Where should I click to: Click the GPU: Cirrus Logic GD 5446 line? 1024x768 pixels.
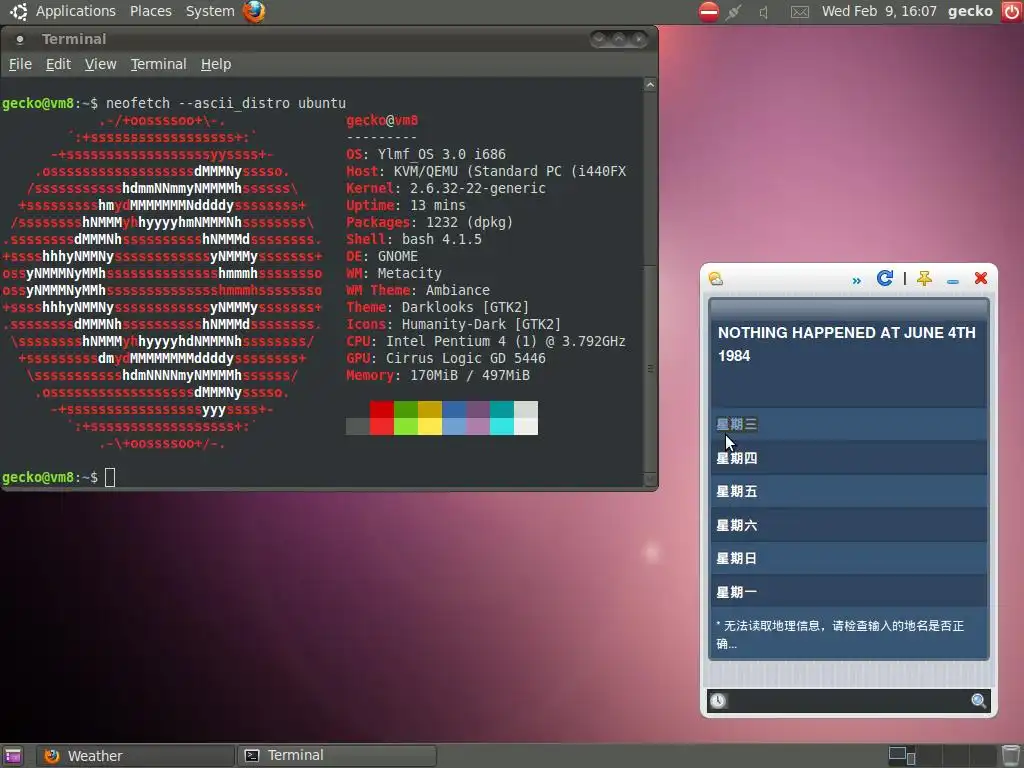click(x=445, y=358)
